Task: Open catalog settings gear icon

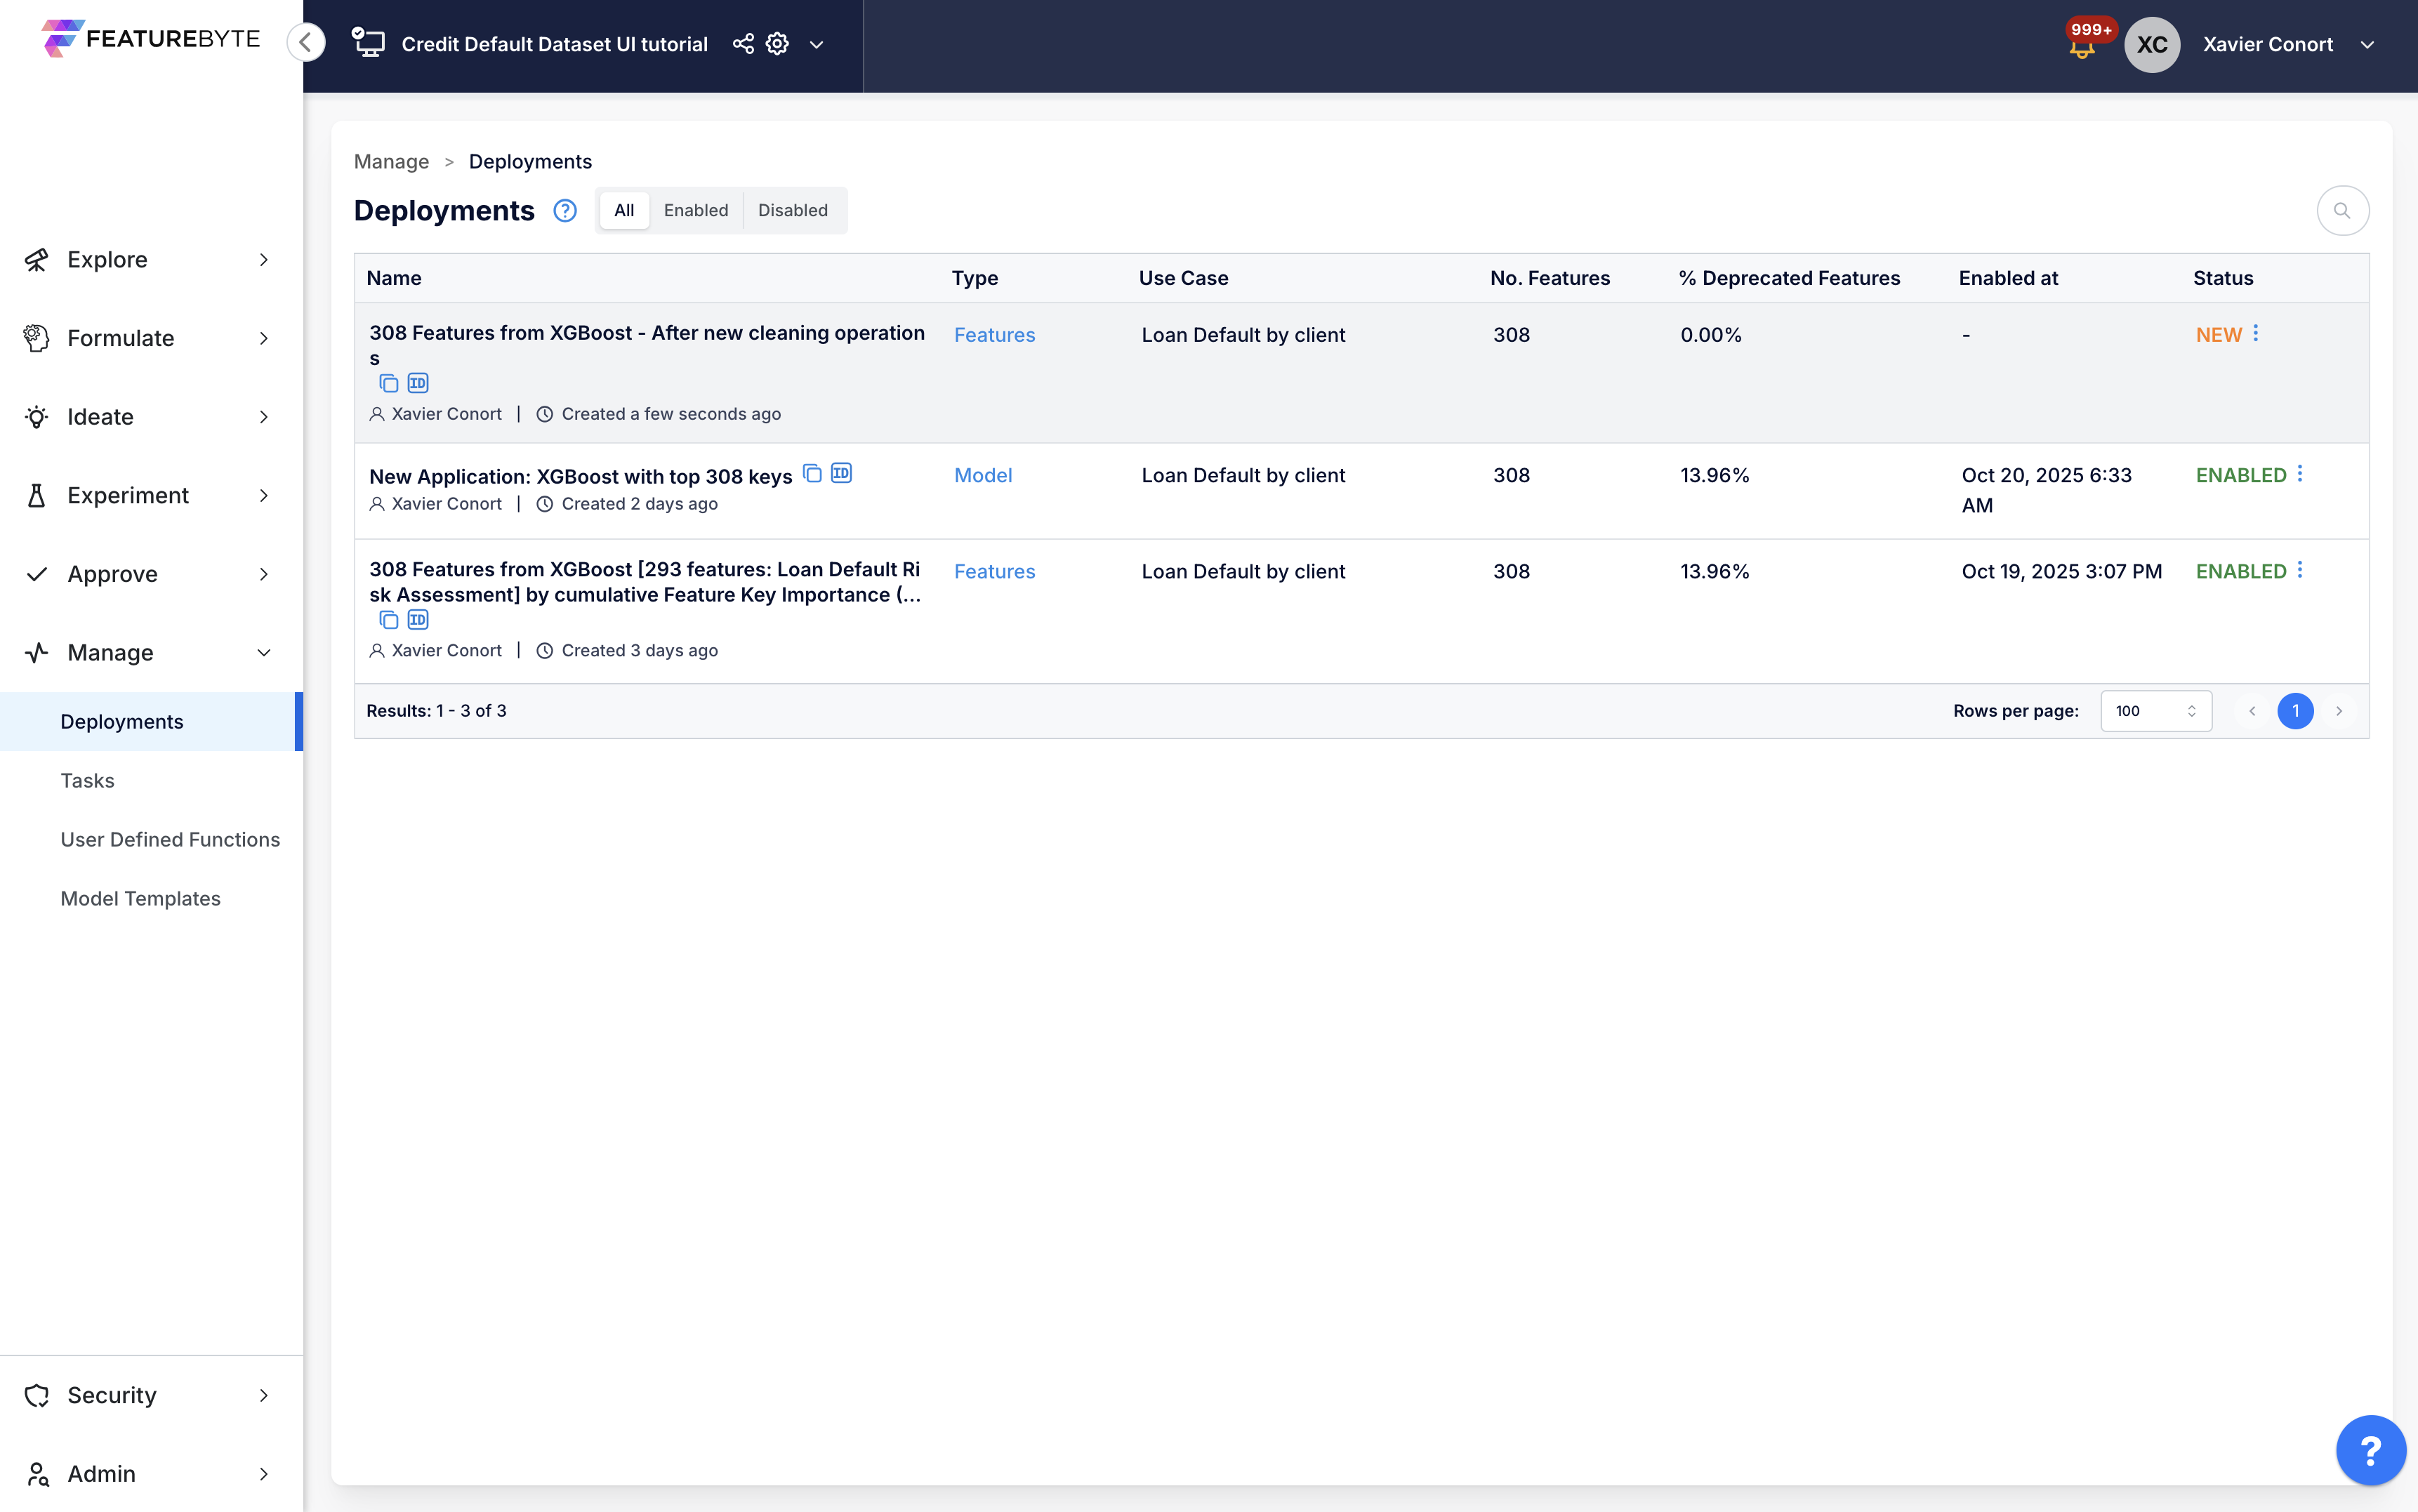Action: (x=777, y=44)
